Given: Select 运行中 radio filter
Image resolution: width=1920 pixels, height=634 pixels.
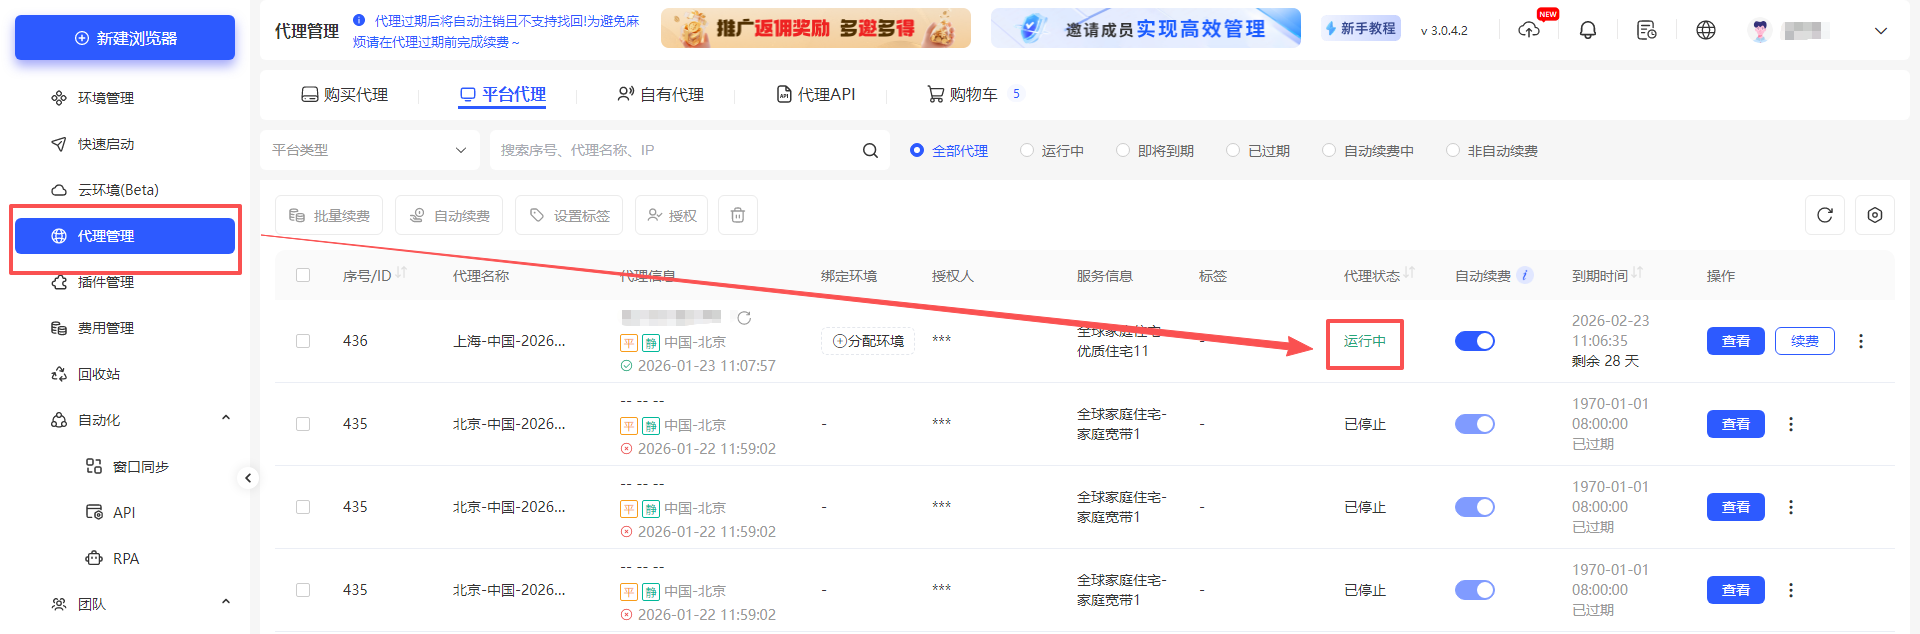Looking at the screenshot, I should click(1052, 151).
